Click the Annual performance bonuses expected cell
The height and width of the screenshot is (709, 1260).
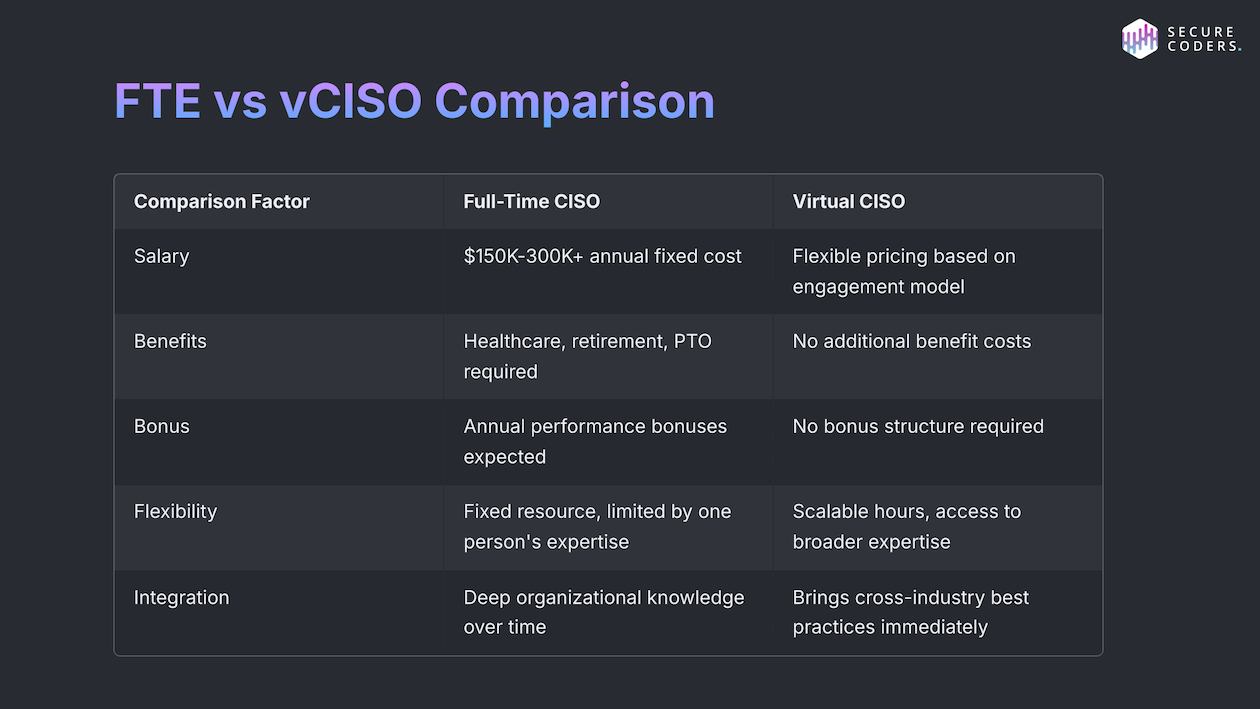[x=595, y=441]
